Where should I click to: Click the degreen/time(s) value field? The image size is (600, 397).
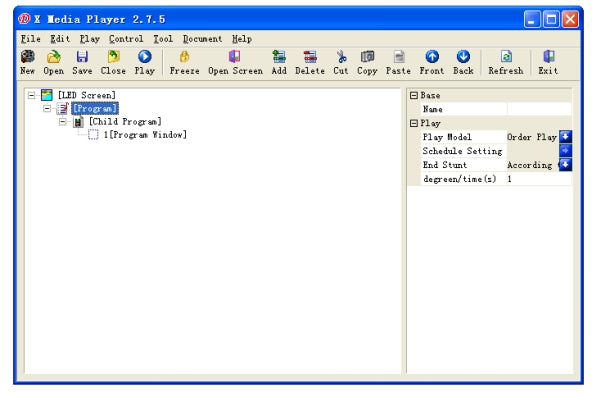(539, 179)
